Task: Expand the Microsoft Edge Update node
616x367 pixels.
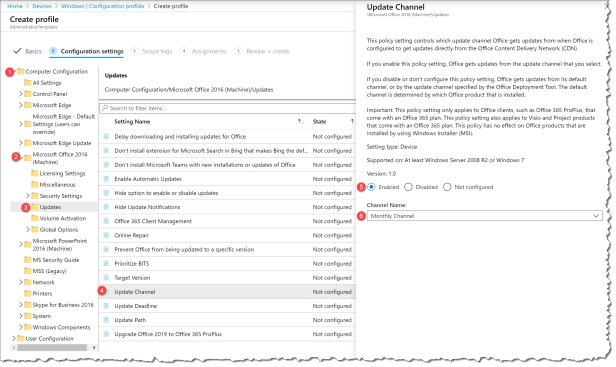Action: [x=20, y=143]
